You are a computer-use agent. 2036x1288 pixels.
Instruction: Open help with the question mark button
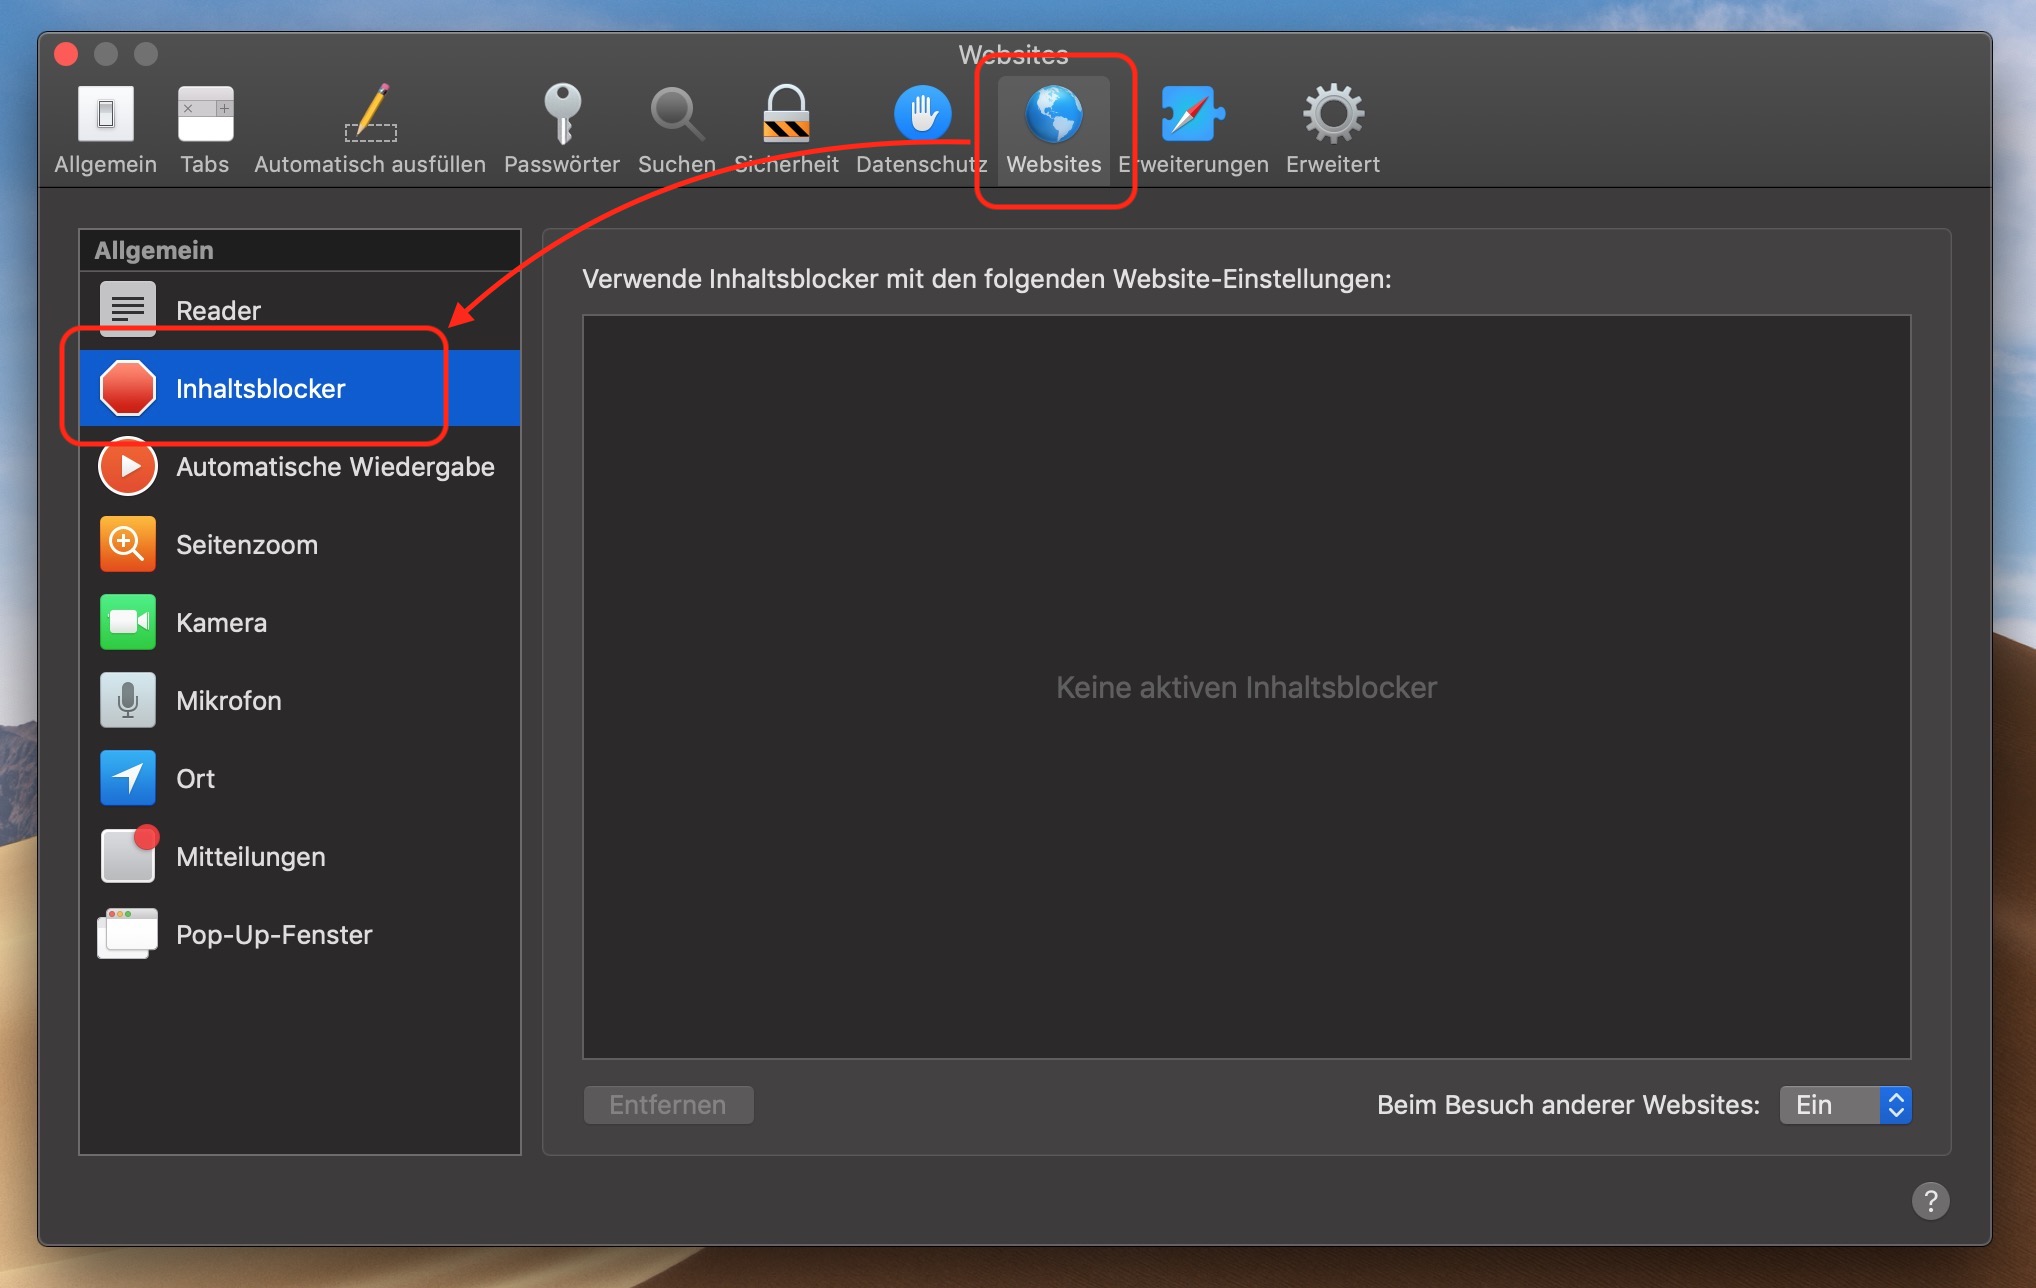[1930, 1200]
